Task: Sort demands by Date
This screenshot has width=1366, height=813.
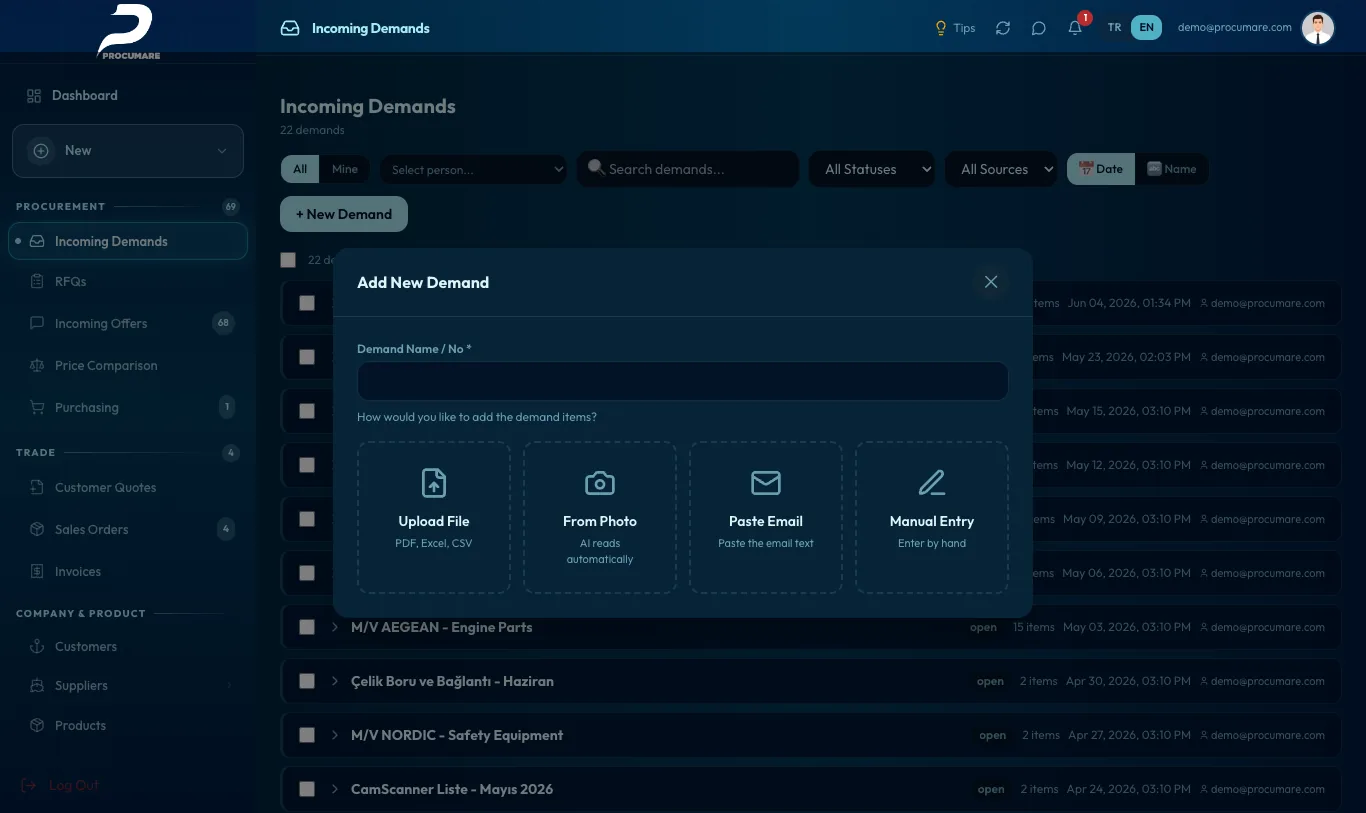Action: (x=1100, y=169)
